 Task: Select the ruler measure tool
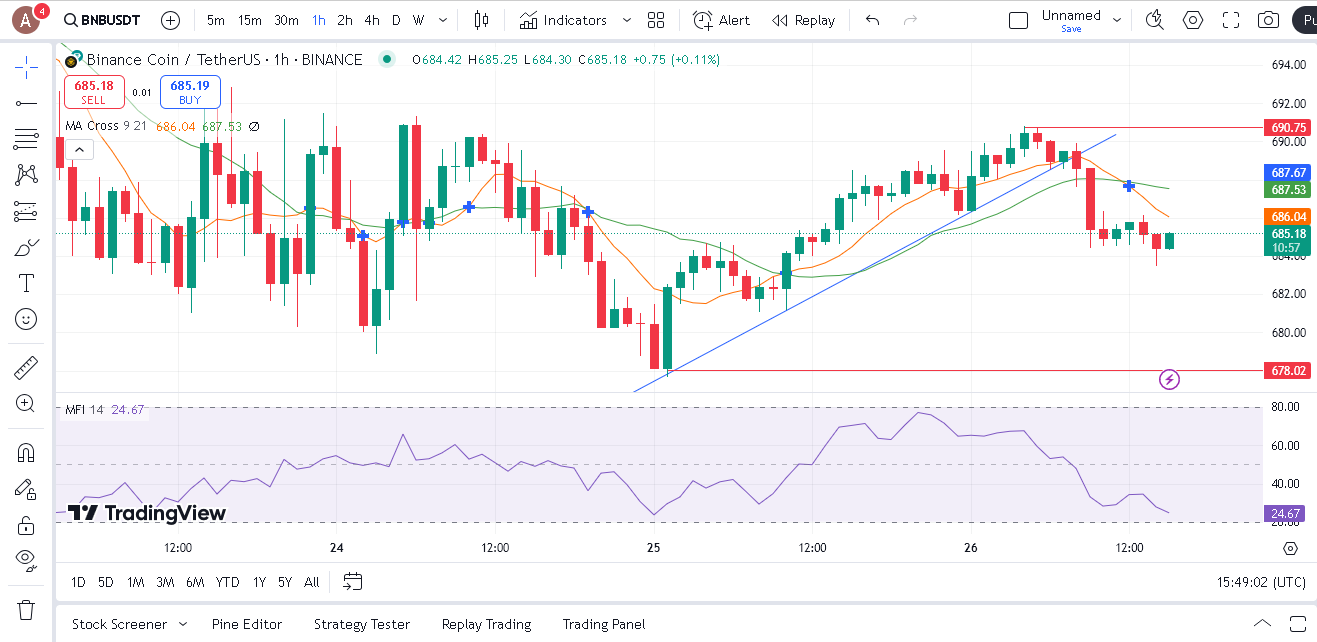click(26, 368)
